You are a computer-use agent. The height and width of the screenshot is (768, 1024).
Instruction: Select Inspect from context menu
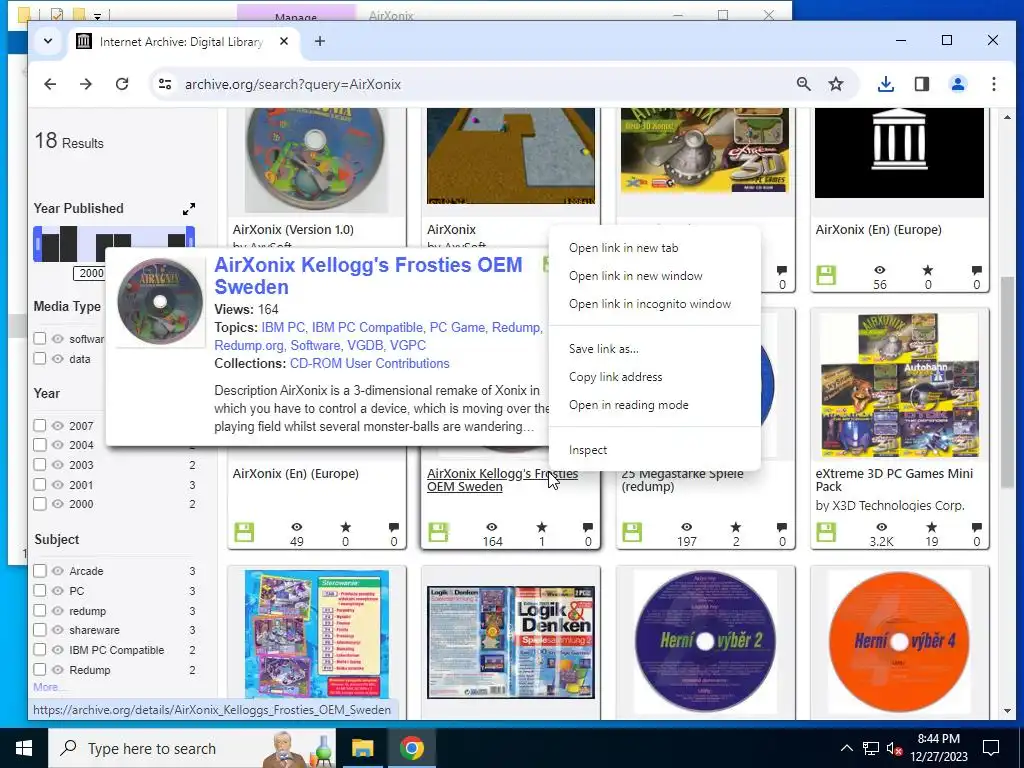tap(654, 451)
